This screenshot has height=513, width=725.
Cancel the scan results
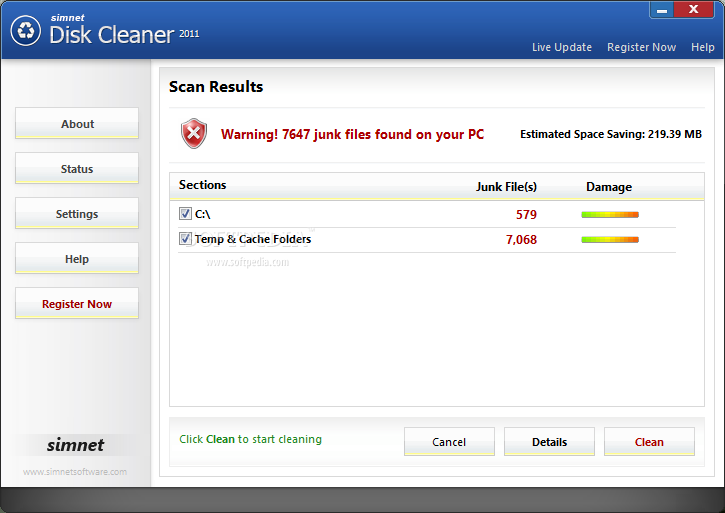pos(449,442)
